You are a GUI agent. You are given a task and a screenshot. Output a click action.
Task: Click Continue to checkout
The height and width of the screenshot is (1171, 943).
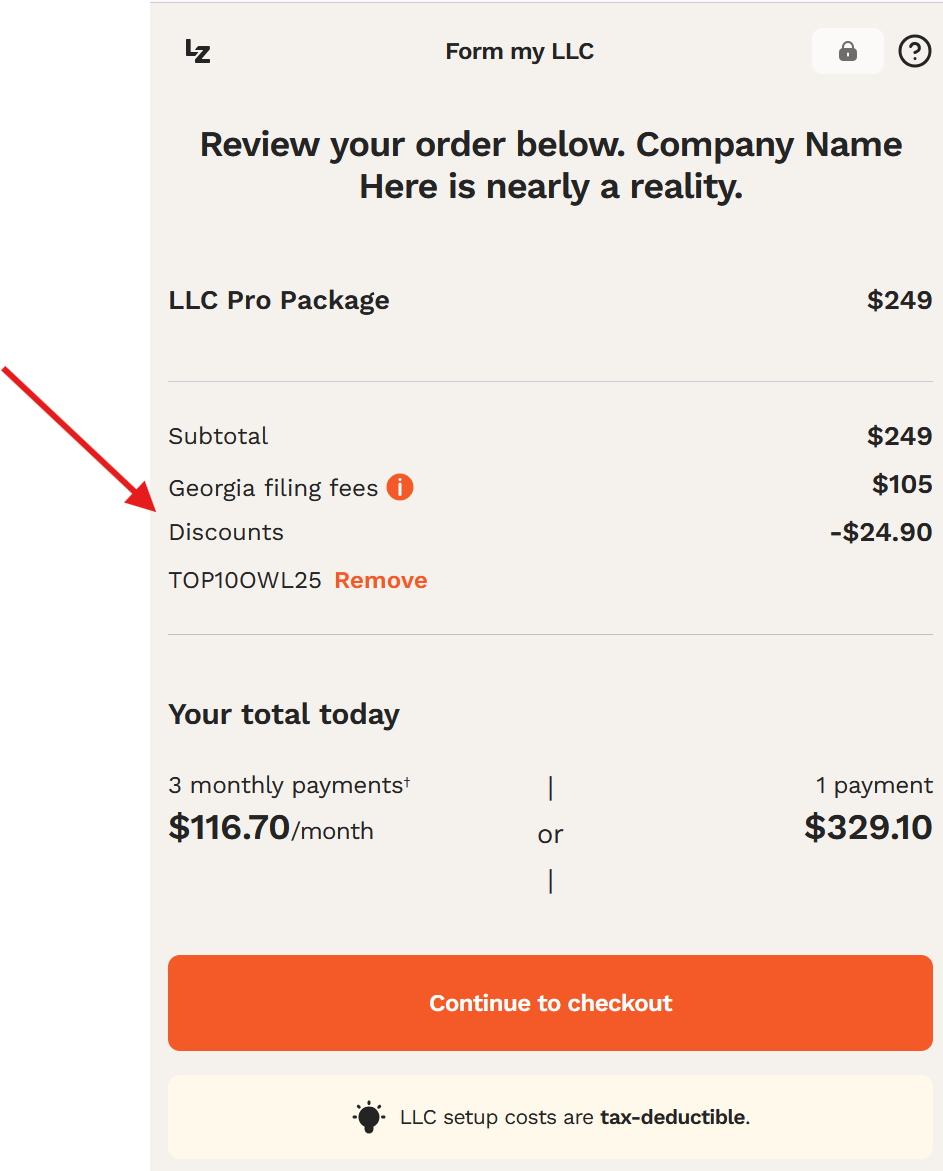click(550, 1002)
